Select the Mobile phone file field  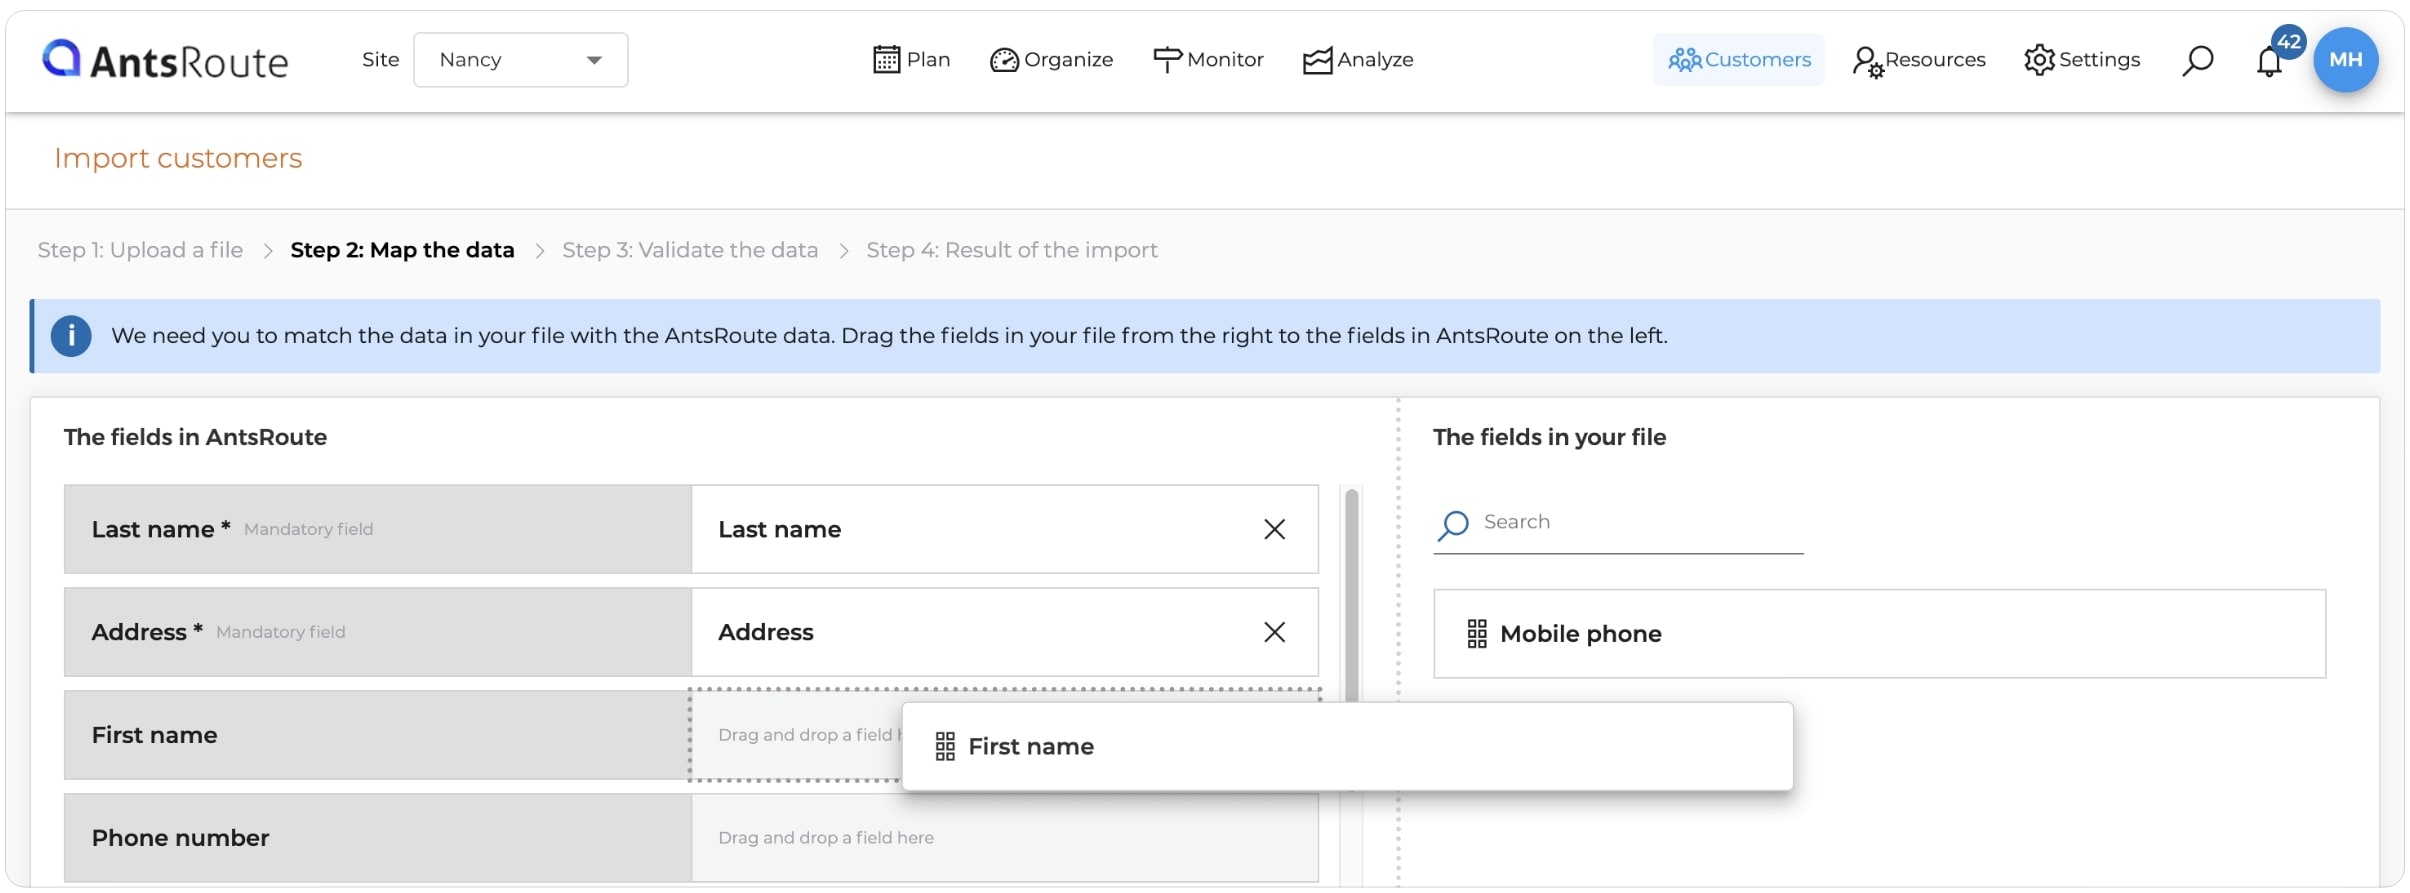pos(1879,634)
